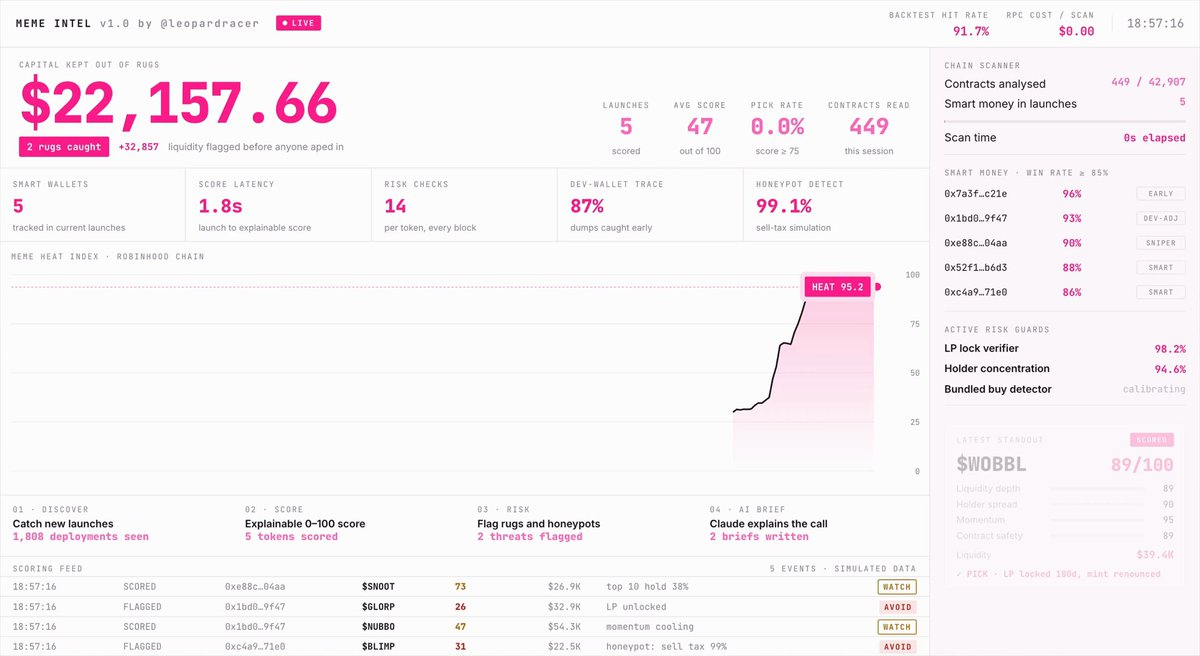The height and width of the screenshot is (656, 1200).
Task: Click the WATCH button for $SNOOT
Action: [x=897, y=586]
